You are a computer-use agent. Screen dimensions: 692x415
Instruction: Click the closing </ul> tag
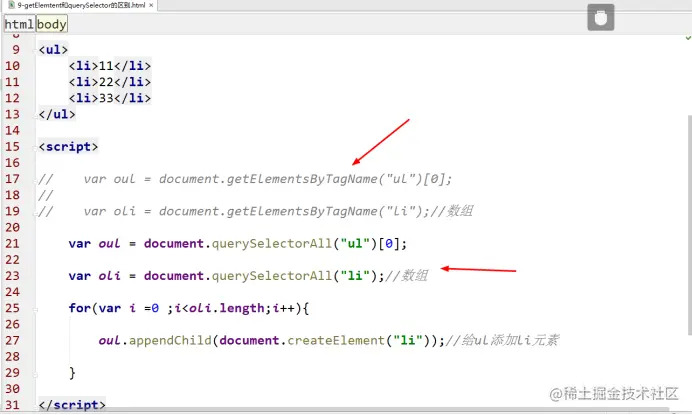coord(57,114)
